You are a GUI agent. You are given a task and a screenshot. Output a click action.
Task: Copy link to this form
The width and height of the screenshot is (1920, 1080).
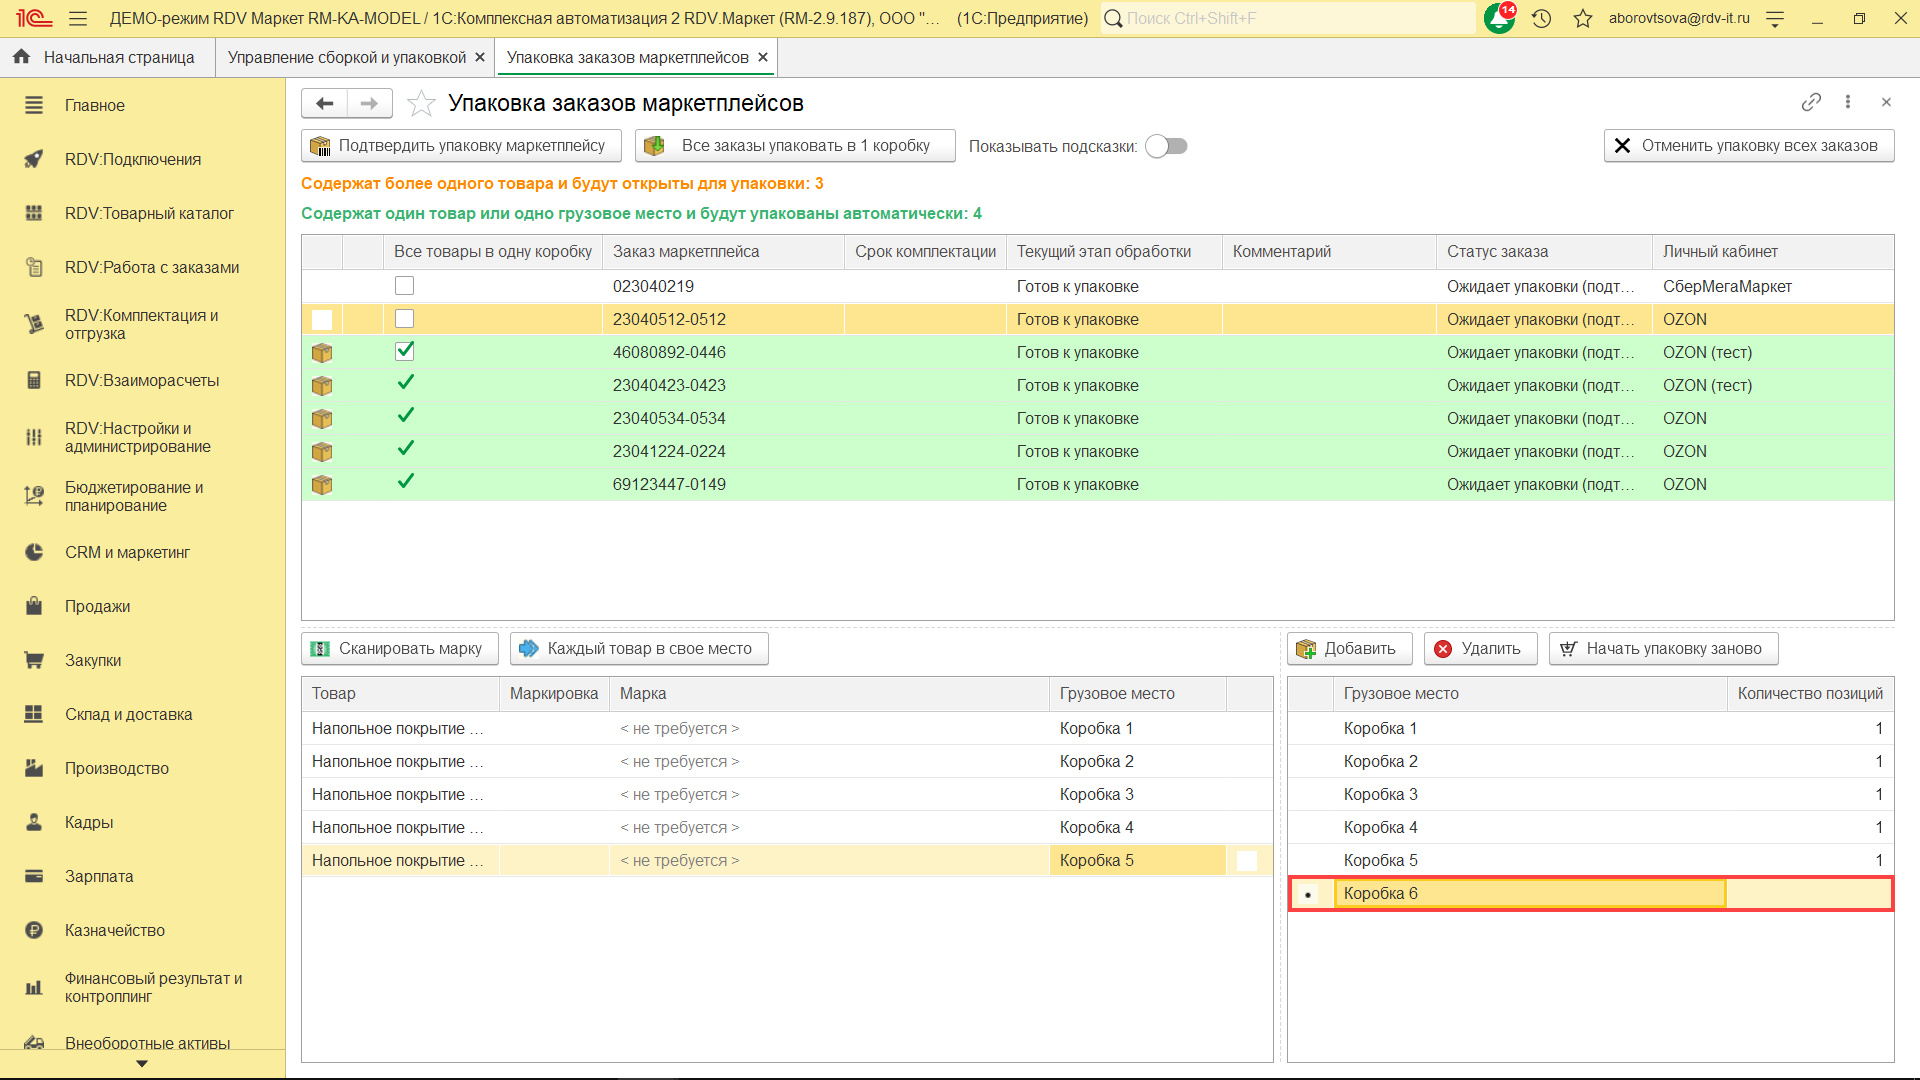point(1810,102)
